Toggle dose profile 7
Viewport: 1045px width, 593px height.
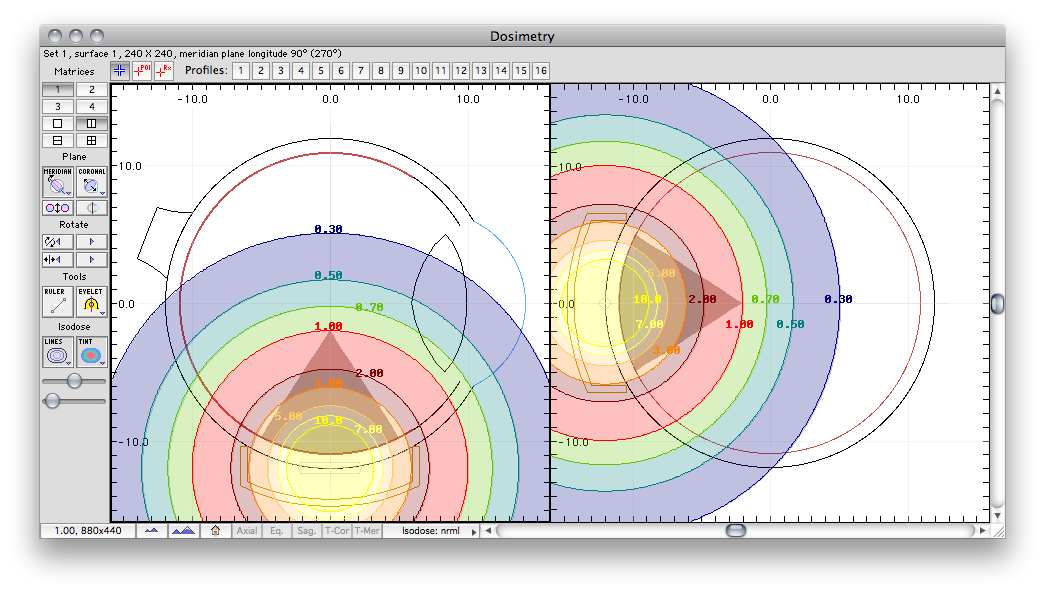(x=361, y=71)
